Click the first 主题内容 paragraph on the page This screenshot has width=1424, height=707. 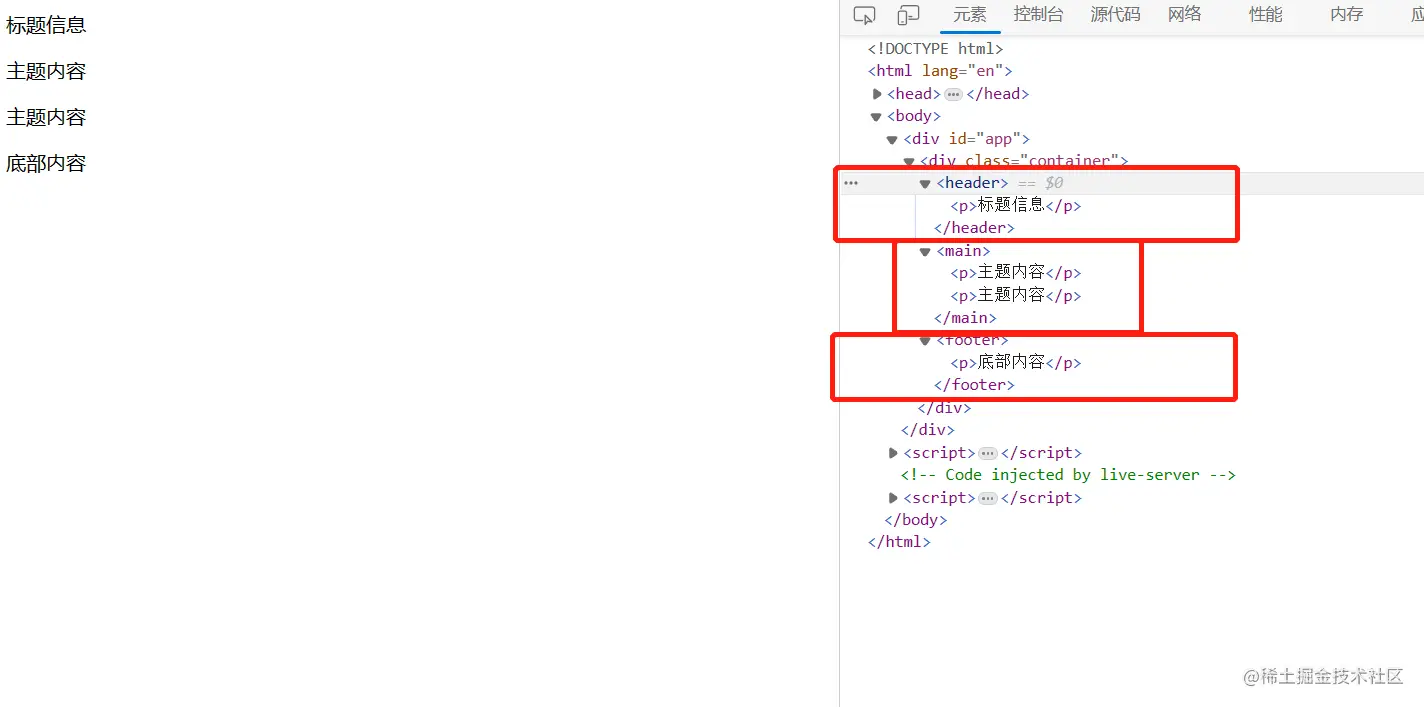pos(46,71)
